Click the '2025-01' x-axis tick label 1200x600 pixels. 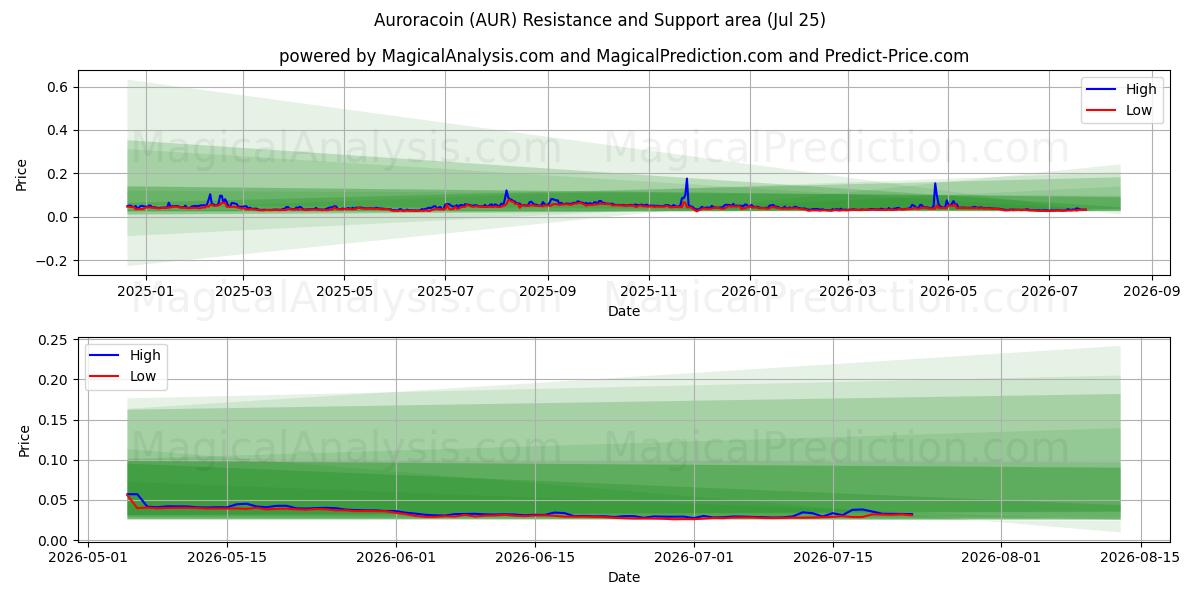[146, 294]
